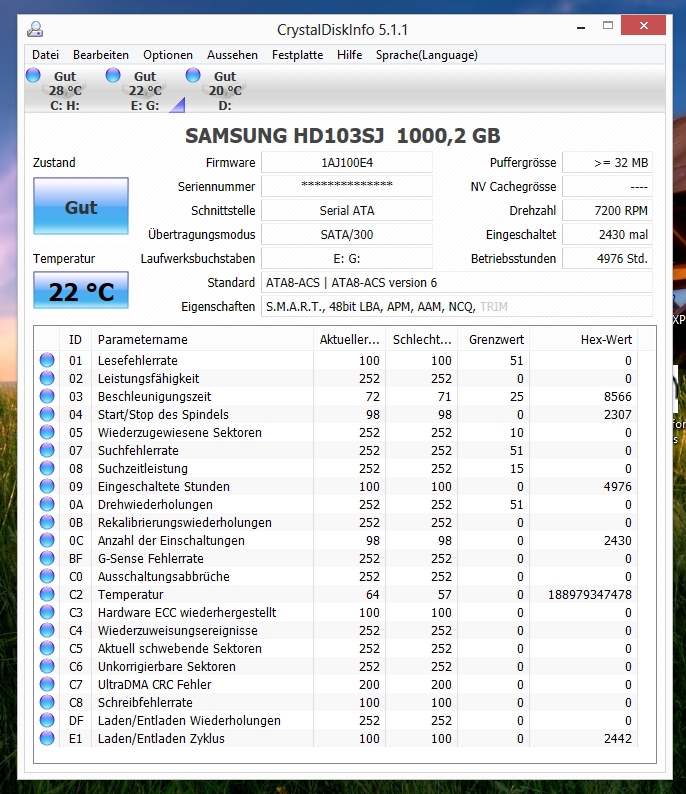Viewport: 686px width, 794px height.
Task: Click status orb of Leistungsfähigkeit row
Action: (x=47, y=378)
